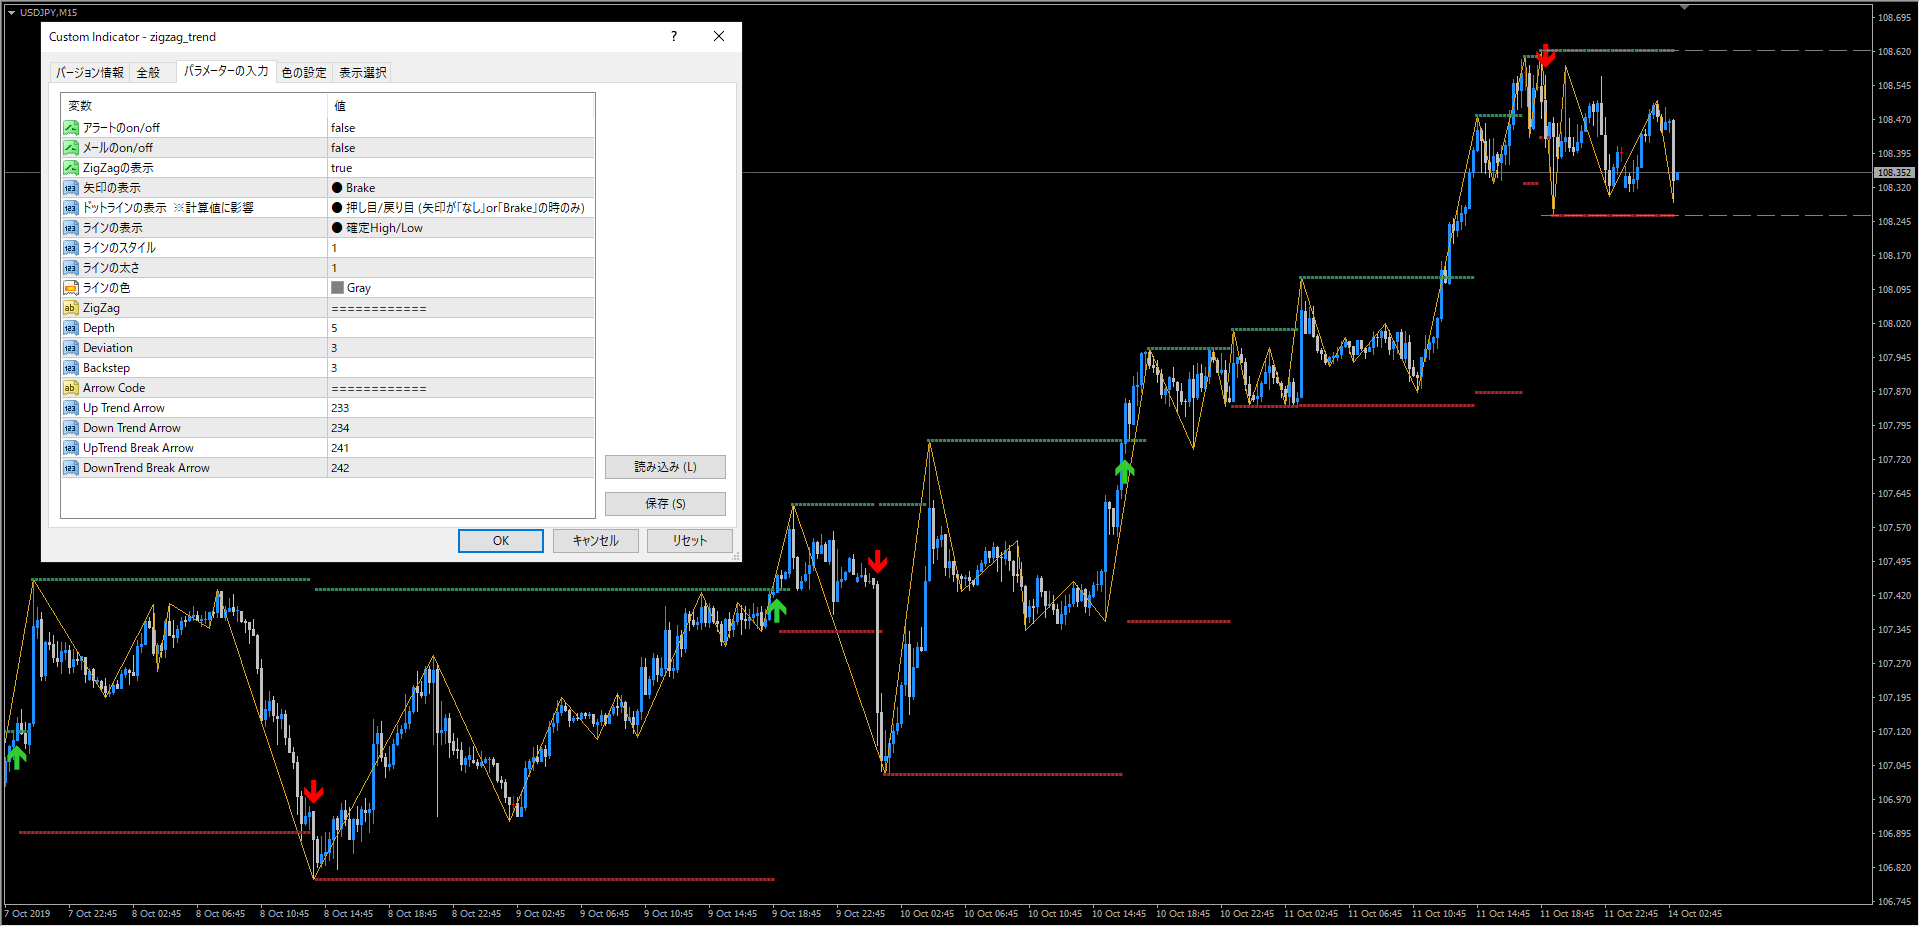Click the 106.745 label on the price scale
Screen dimensions: 1920x927
pyautogui.click(x=1894, y=902)
